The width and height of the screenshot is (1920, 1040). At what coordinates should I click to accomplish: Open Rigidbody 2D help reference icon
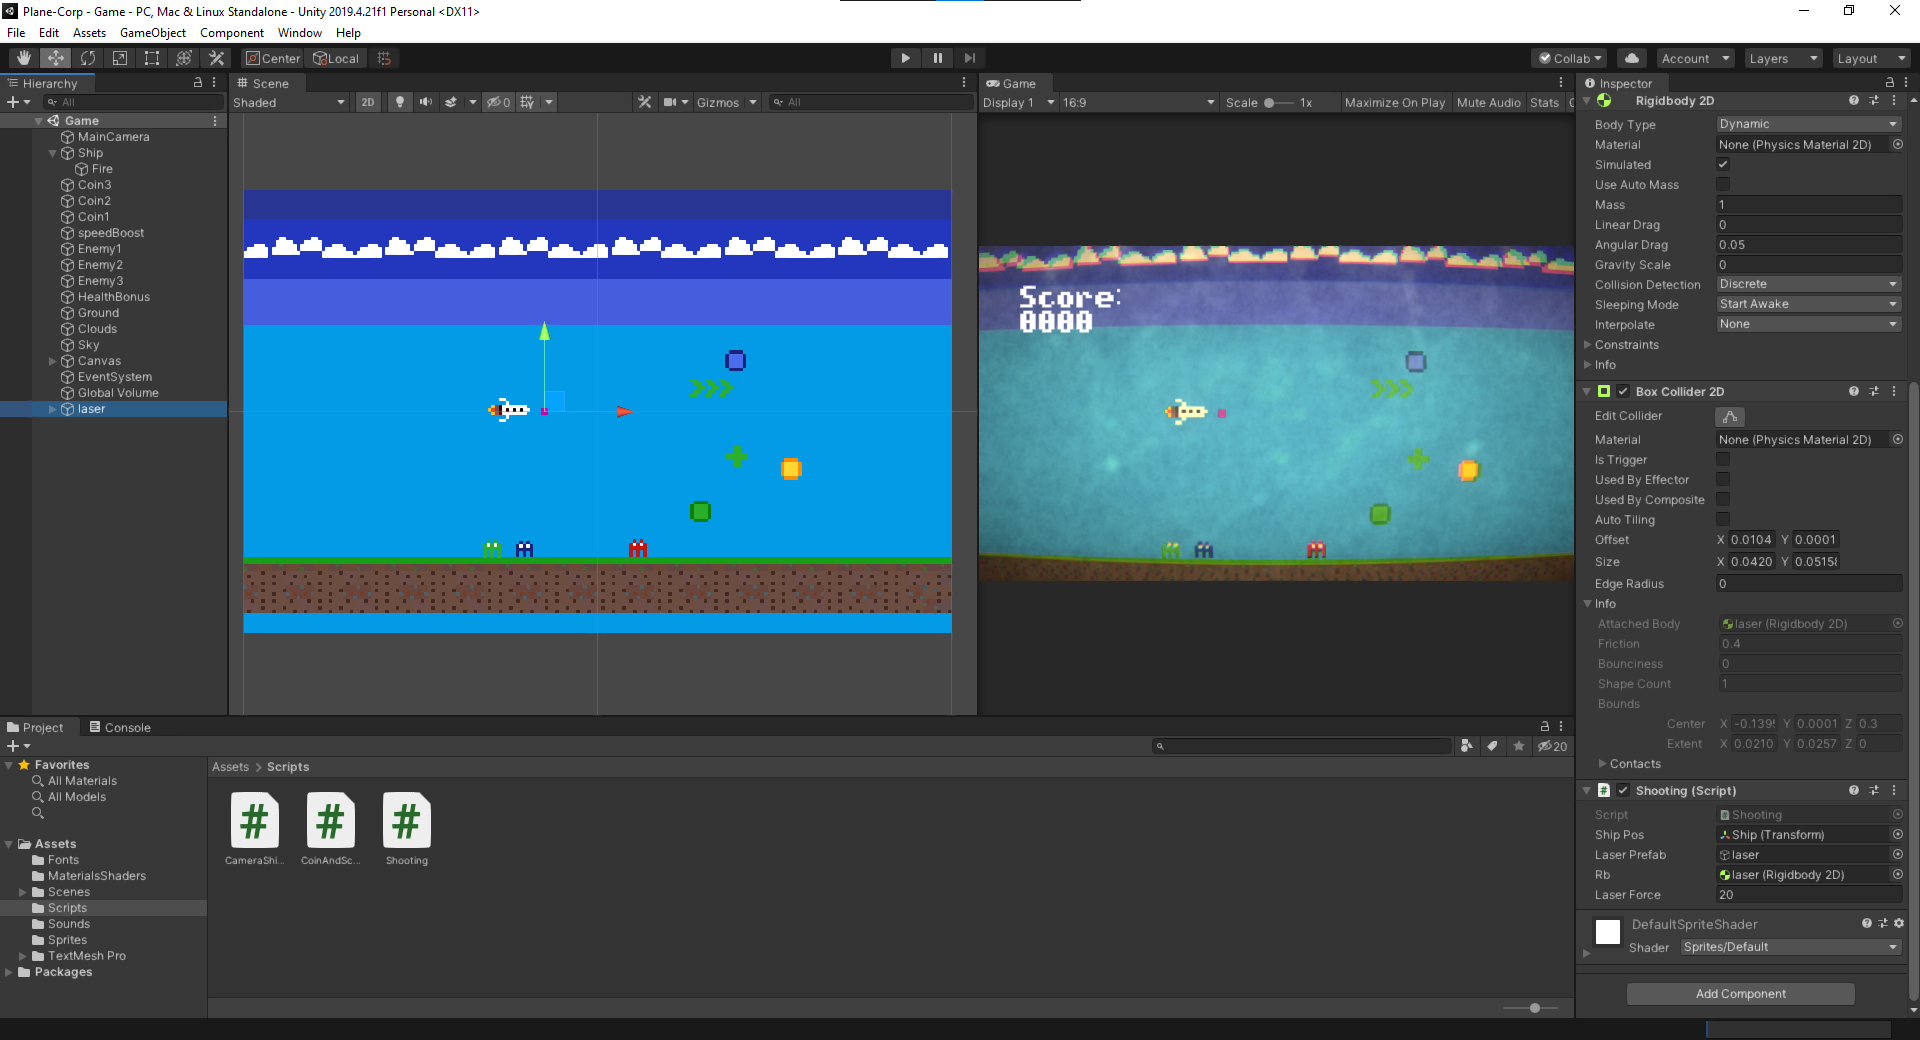pyautogui.click(x=1854, y=100)
